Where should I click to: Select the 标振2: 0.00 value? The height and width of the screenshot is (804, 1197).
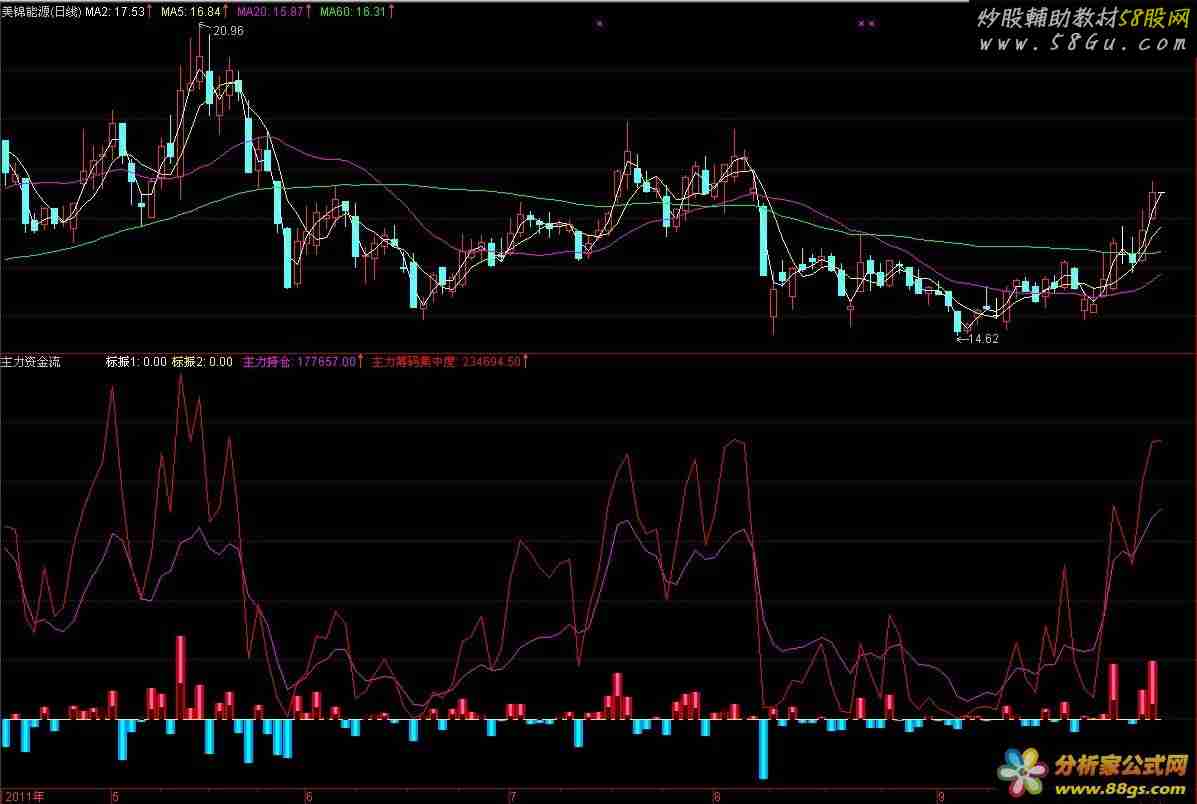[202, 362]
